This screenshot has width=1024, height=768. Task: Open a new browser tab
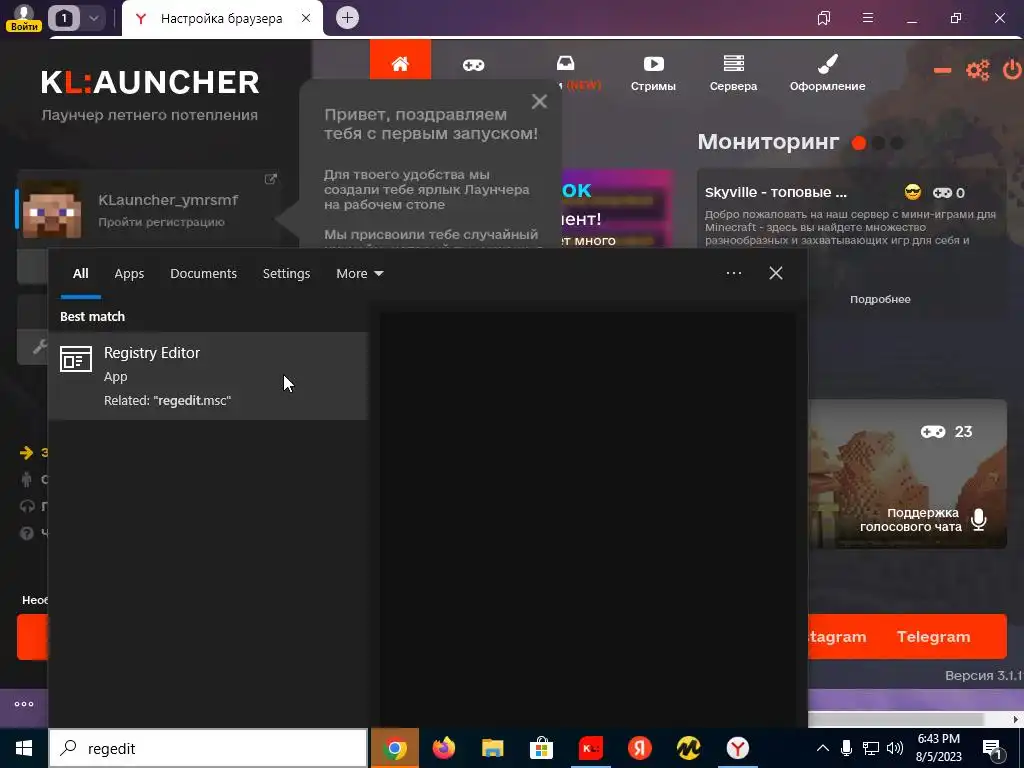click(x=347, y=18)
